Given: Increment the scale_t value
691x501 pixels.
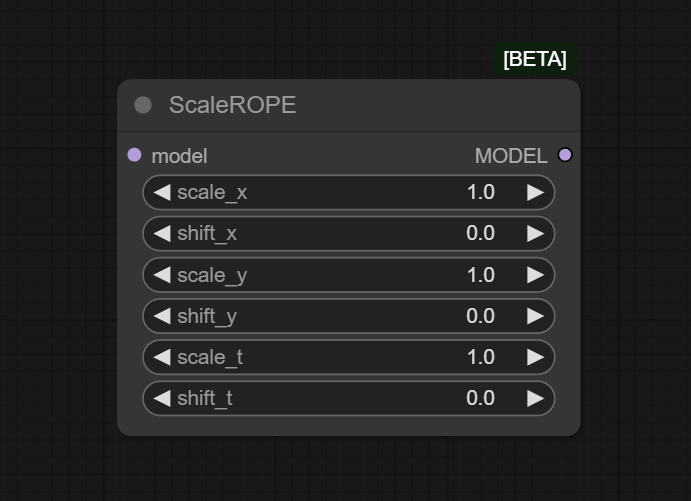Looking at the screenshot, I should pos(535,357).
